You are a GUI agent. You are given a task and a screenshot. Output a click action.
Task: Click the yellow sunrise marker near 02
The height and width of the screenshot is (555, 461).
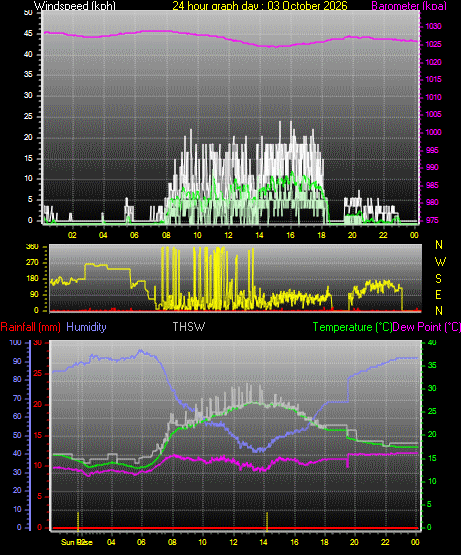(78, 521)
